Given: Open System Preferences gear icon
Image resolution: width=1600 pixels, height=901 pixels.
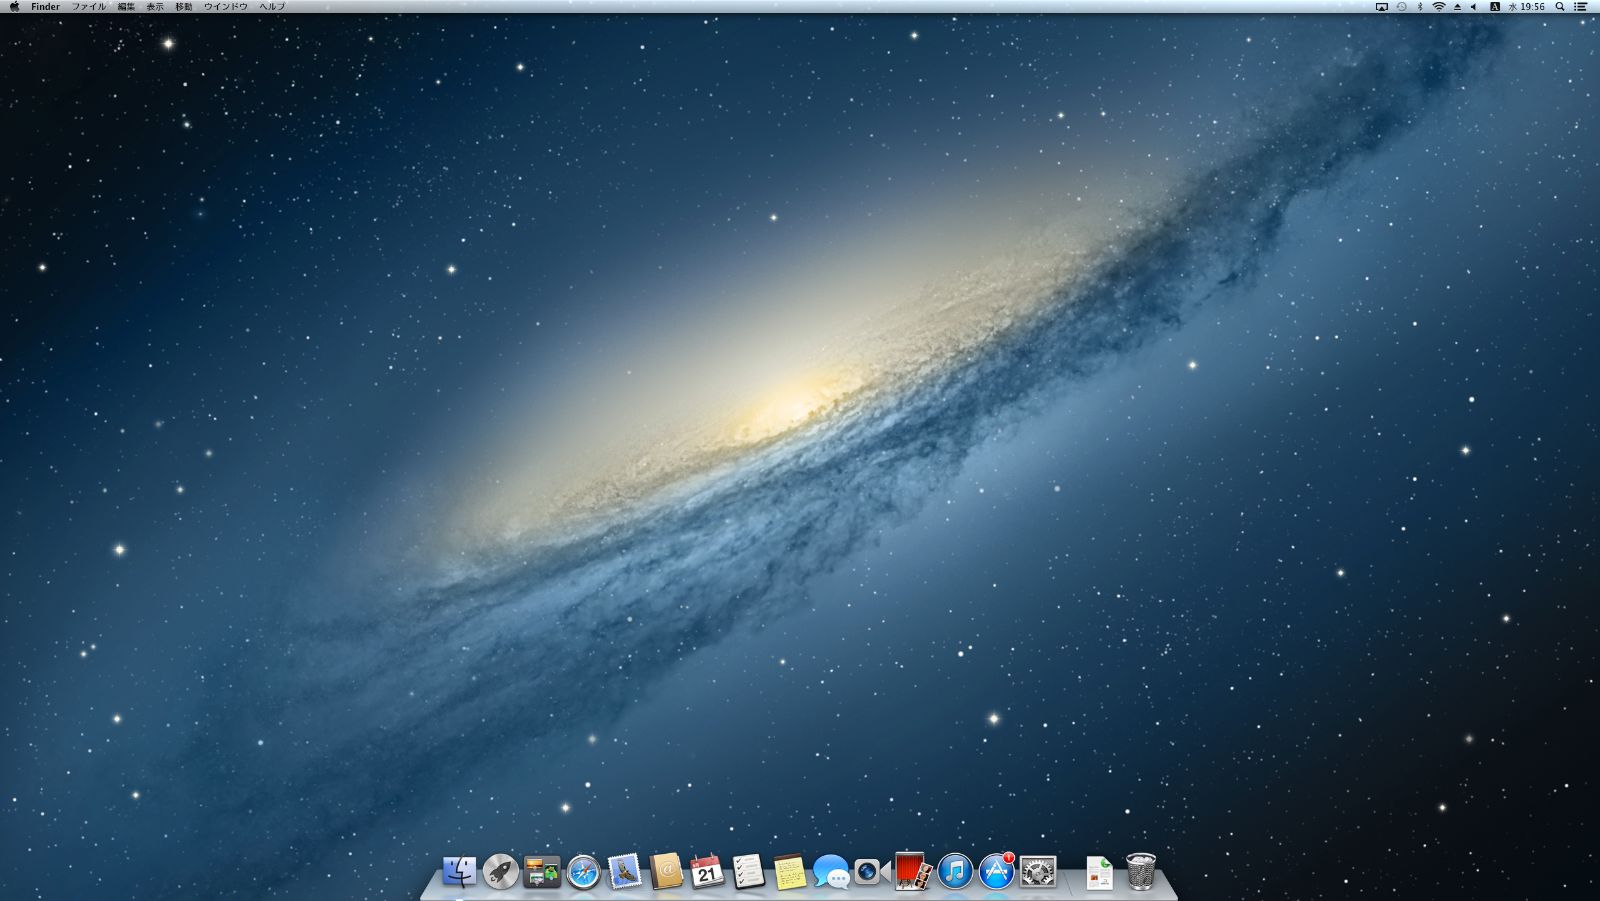Looking at the screenshot, I should [x=1038, y=871].
